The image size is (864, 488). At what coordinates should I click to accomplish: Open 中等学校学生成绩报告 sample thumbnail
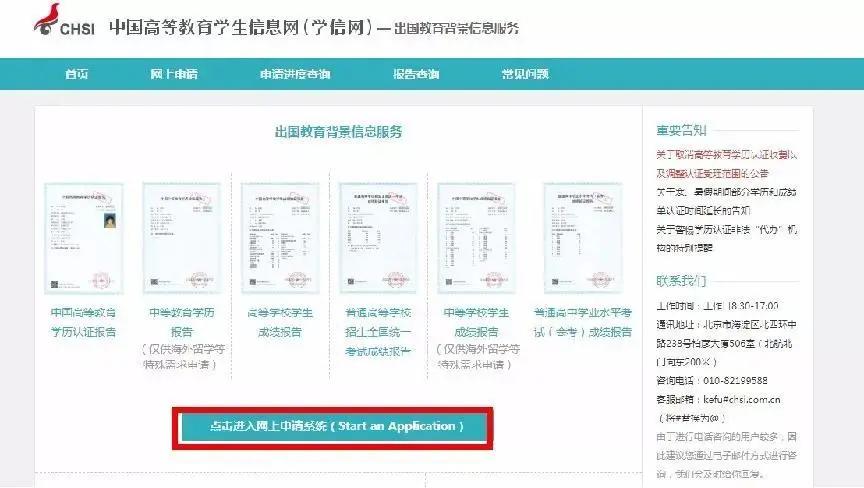click(476, 238)
